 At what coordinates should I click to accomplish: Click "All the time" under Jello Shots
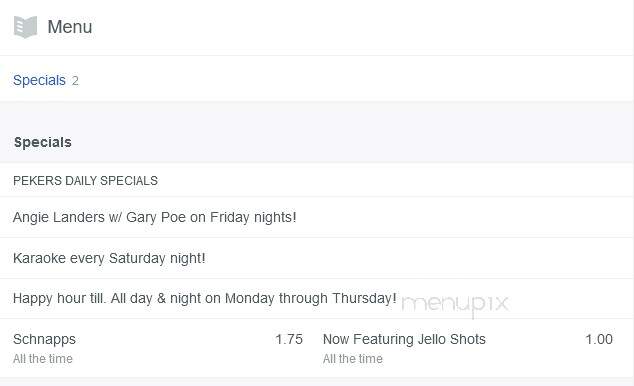[x=353, y=359]
